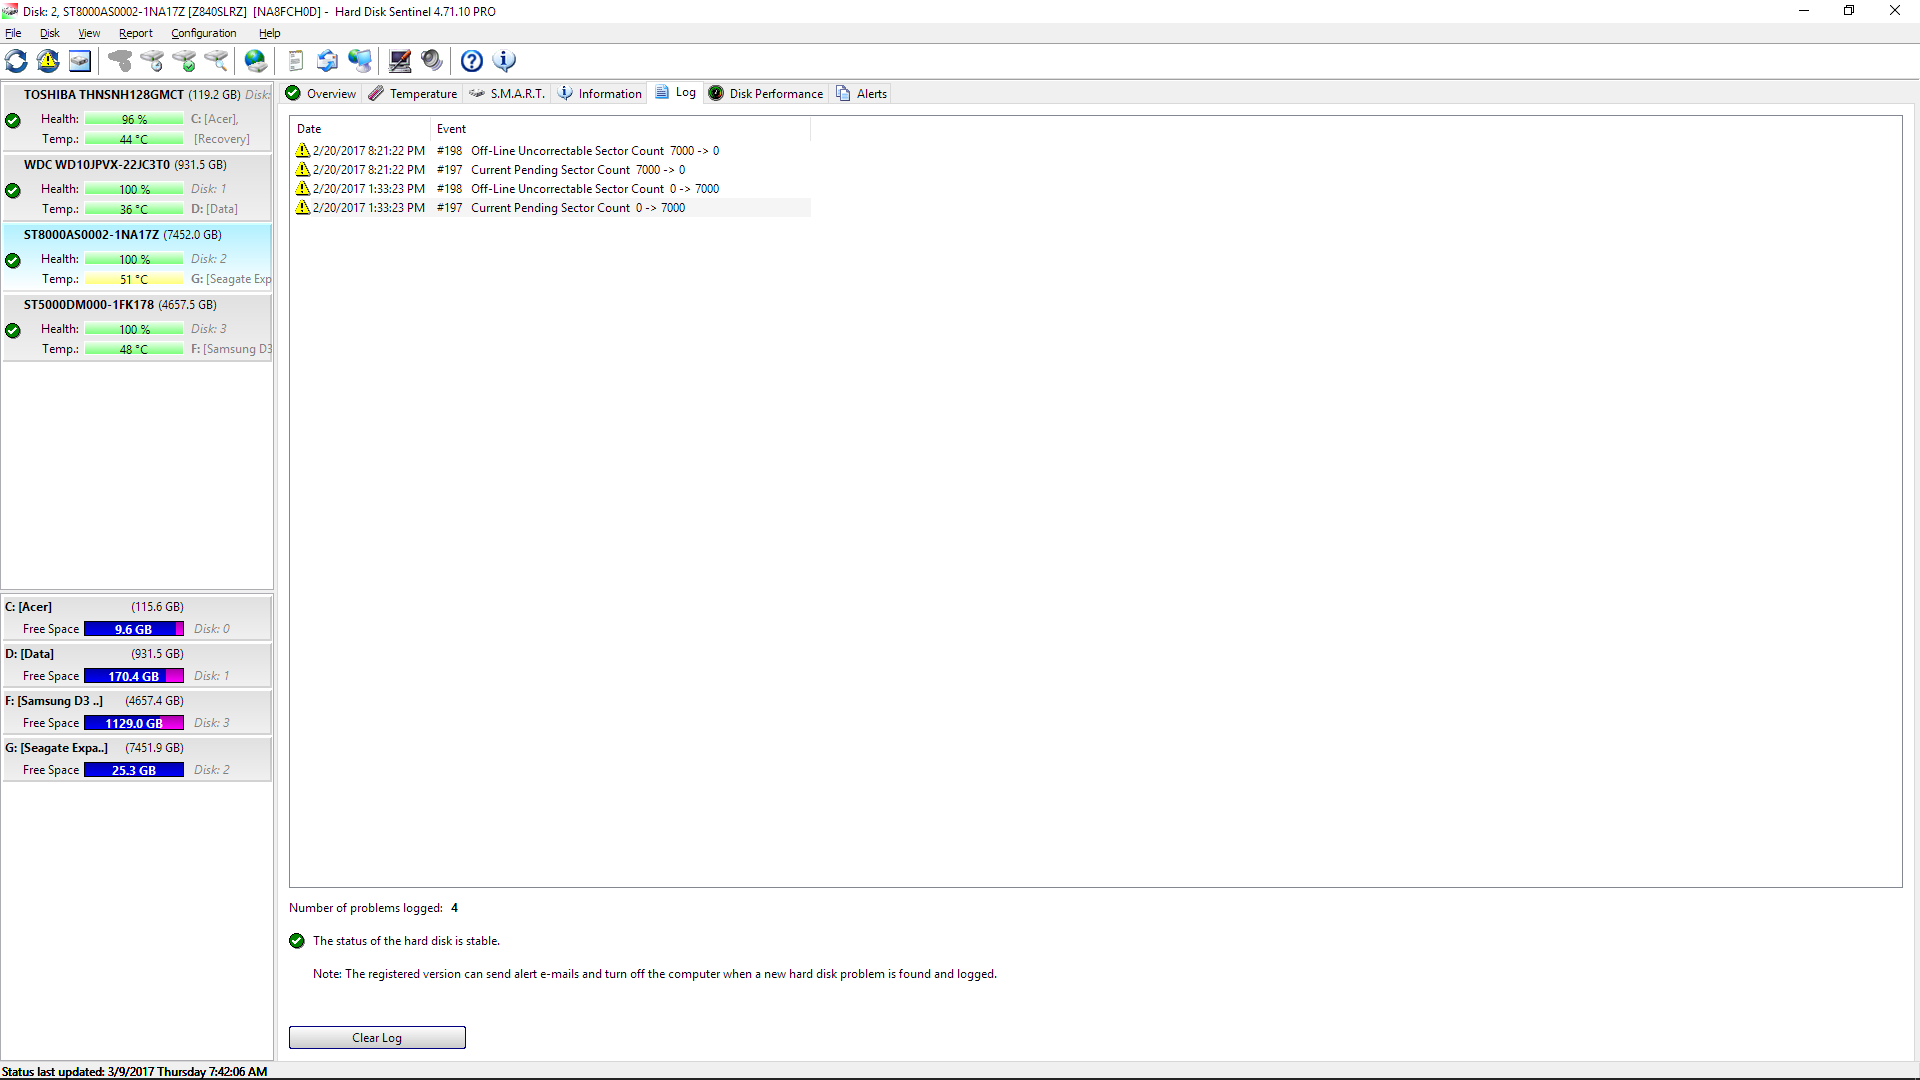The width and height of the screenshot is (1920, 1080).
Task: Click the refresh with warning triangle icon
Action: coord(48,61)
